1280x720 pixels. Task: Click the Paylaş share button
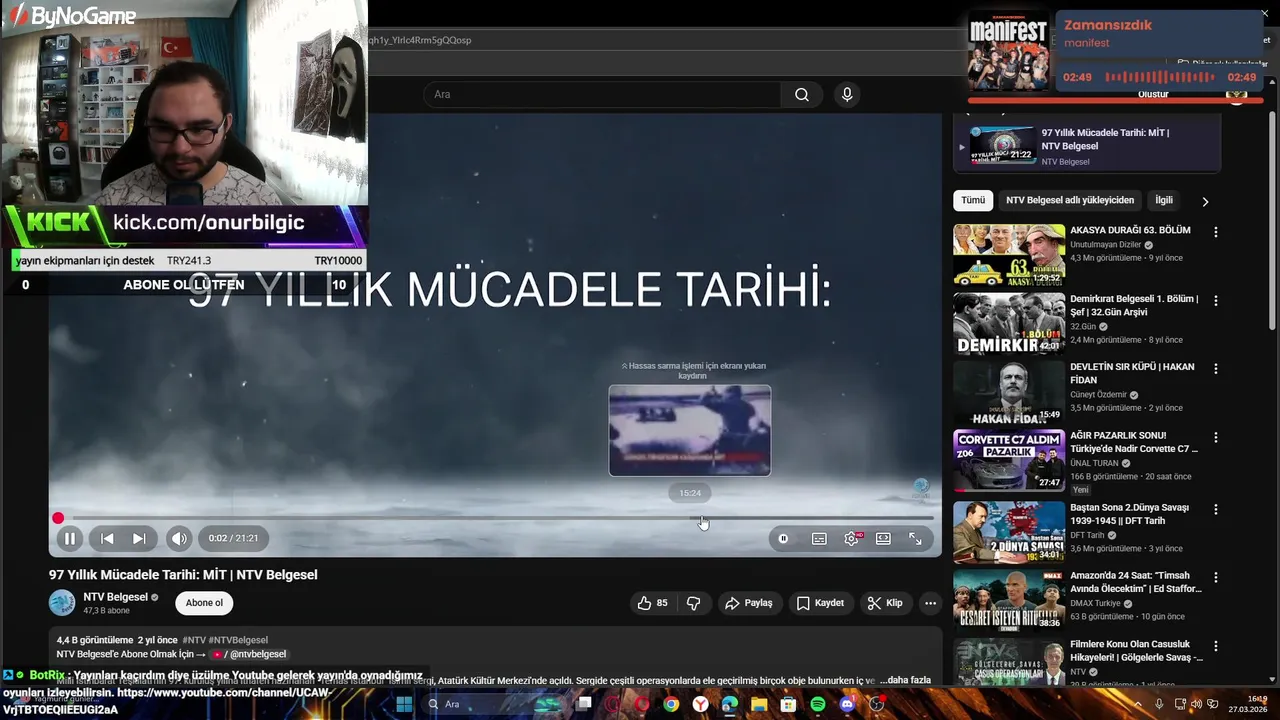tap(749, 603)
